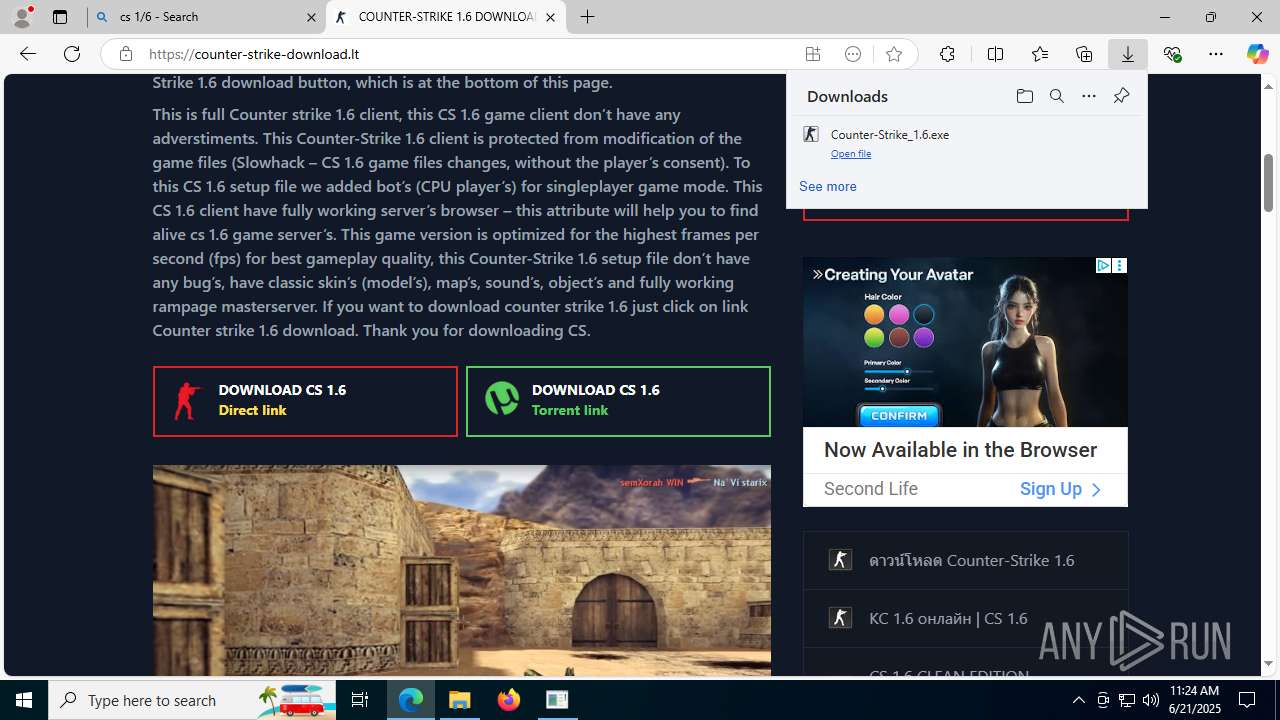Add page to favorites star icon
This screenshot has width=1280, height=720.
[x=894, y=54]
